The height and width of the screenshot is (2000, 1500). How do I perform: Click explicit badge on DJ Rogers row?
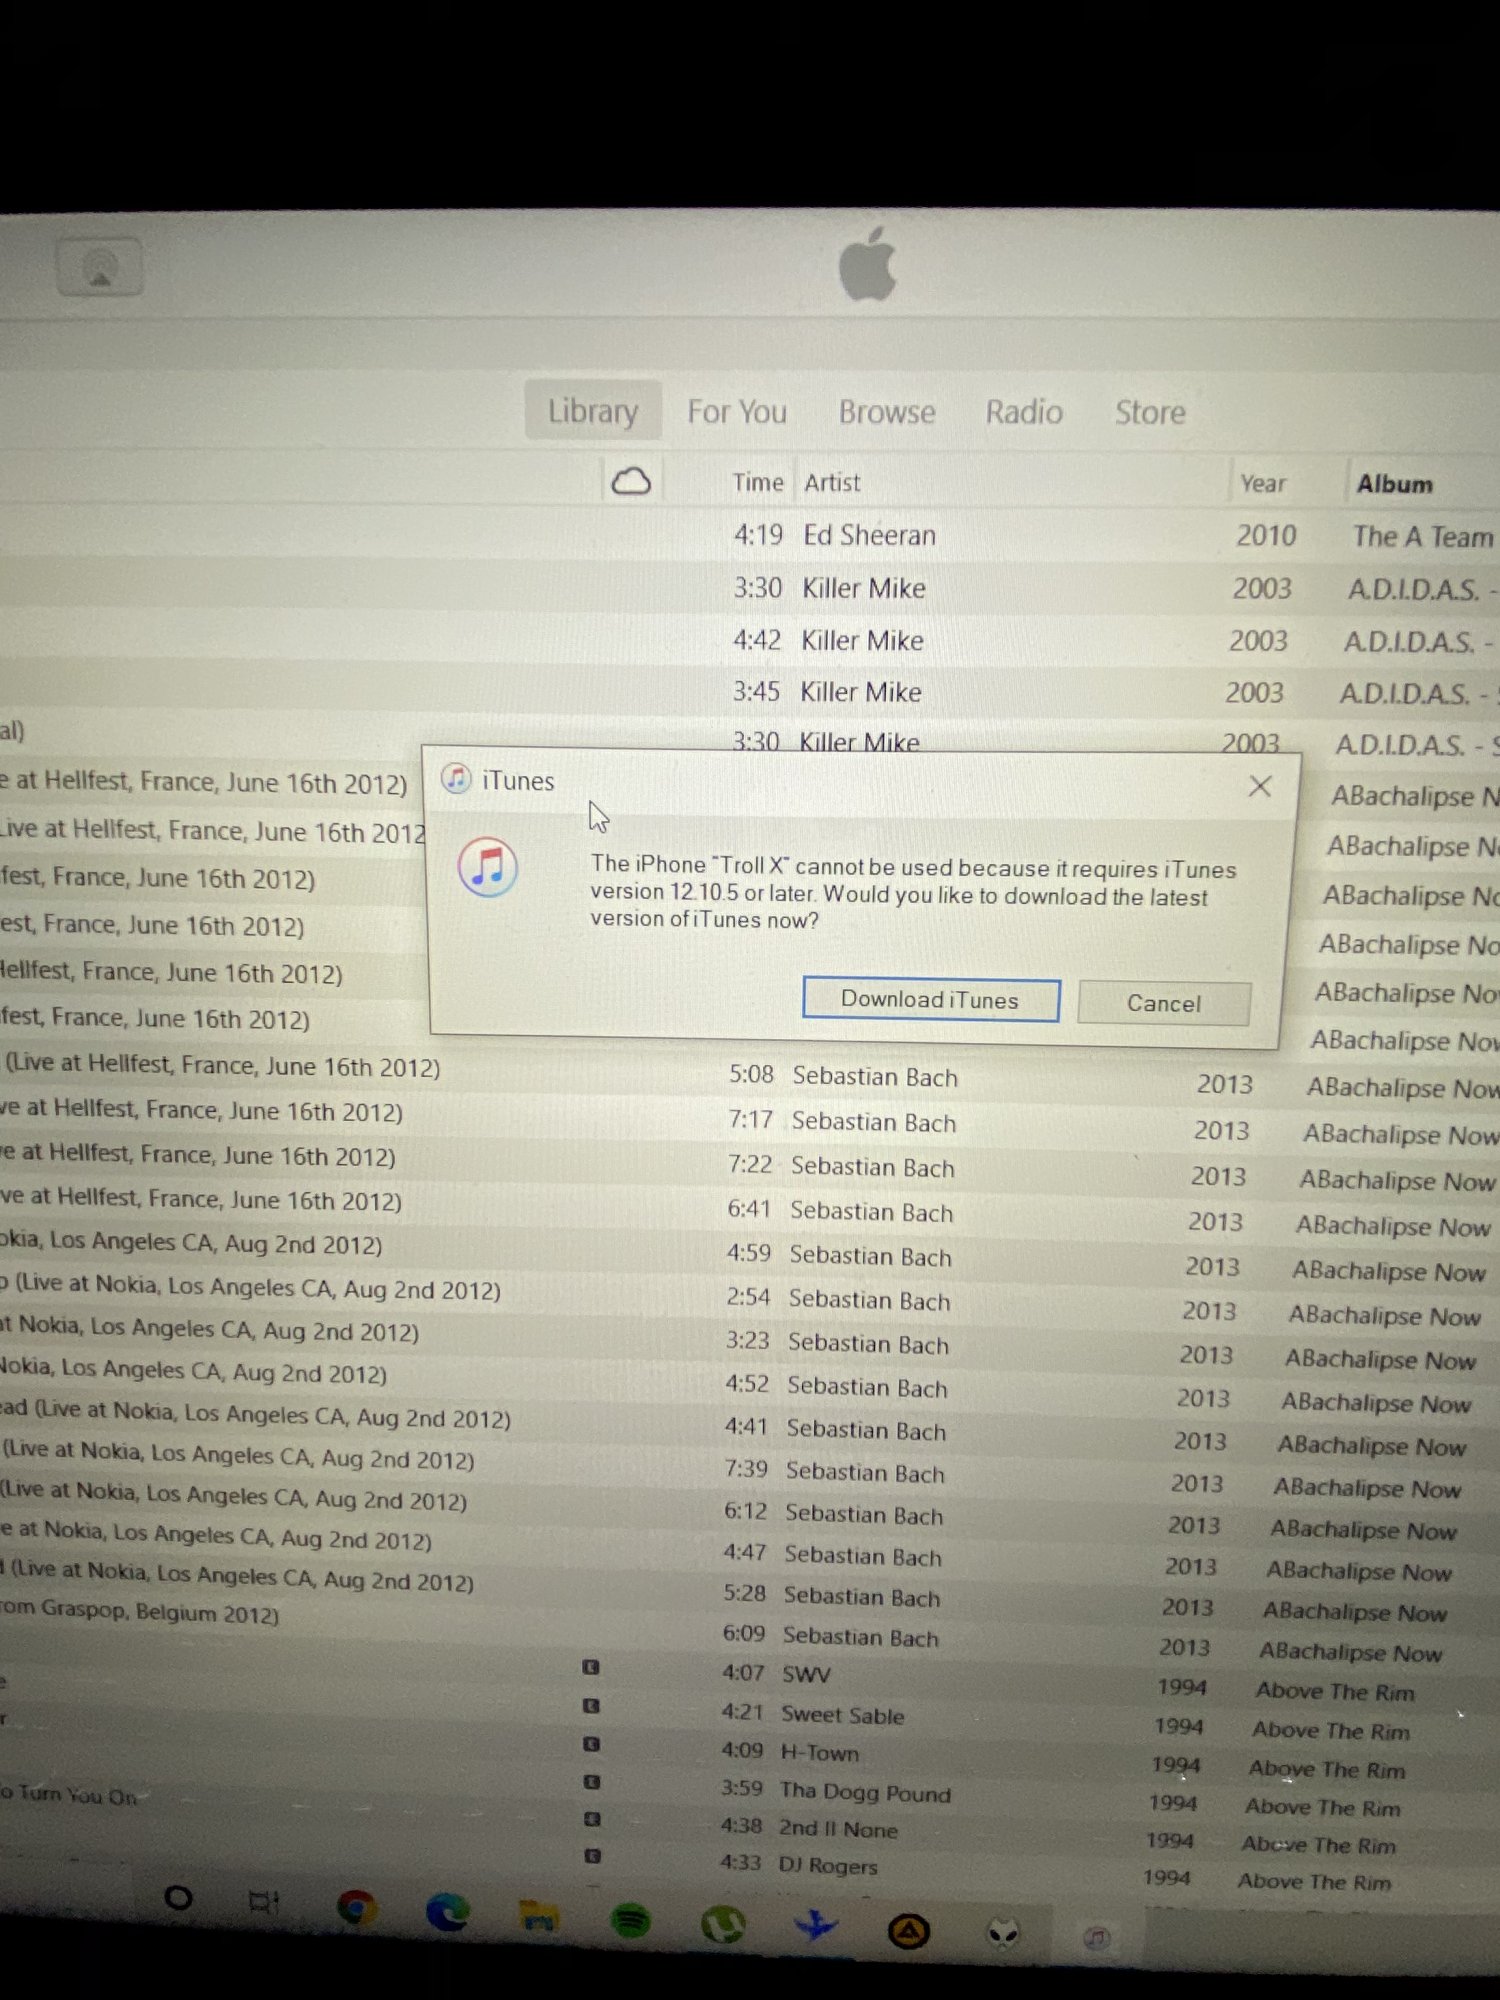[x=592, y=1856]
